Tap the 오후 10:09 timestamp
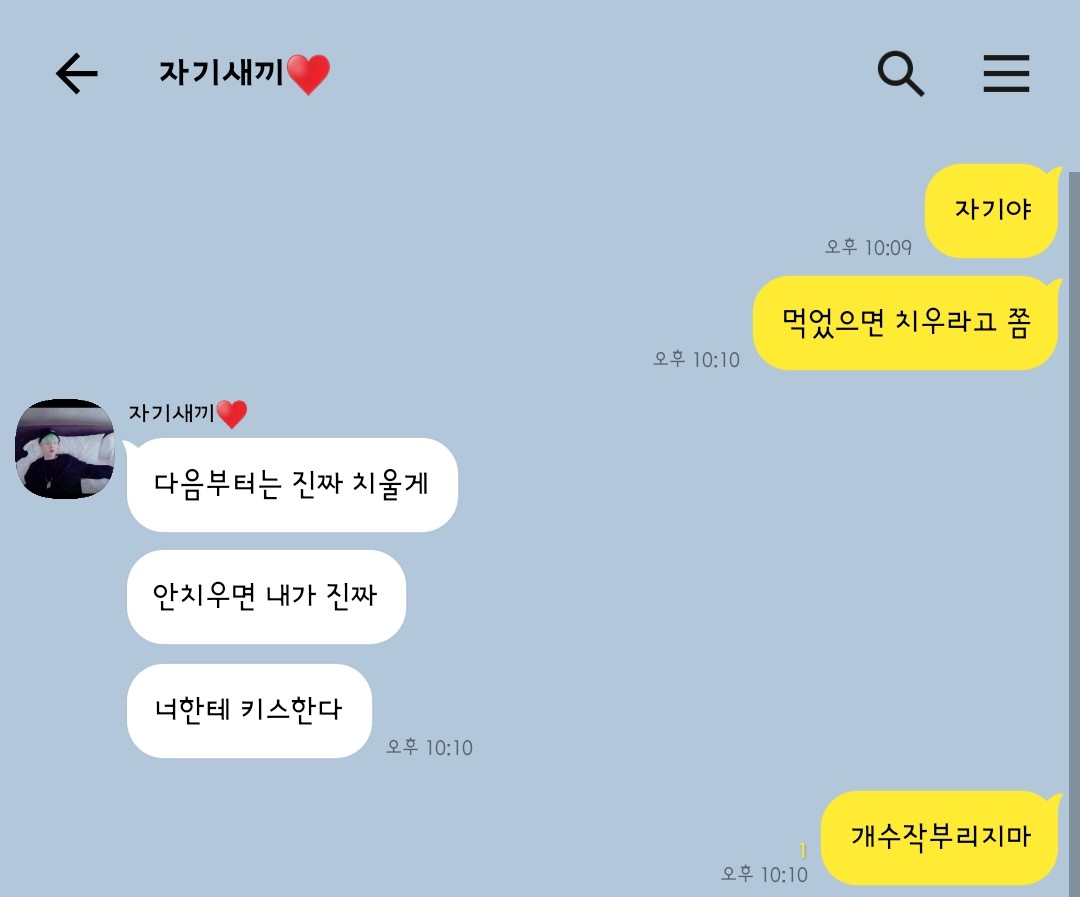The image size is (1080, 897). (869, 247)
